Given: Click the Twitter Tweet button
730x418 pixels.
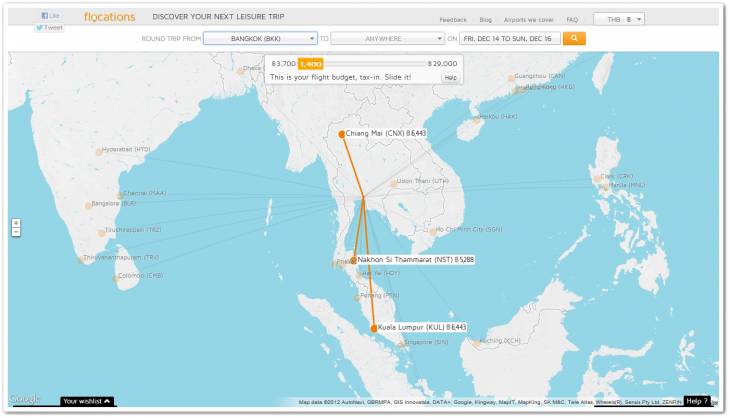Looking at the screenshot, I should (49, 28).
